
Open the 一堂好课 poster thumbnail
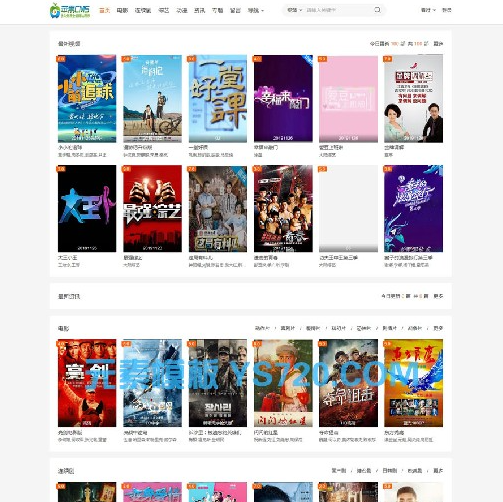point(218,99)
